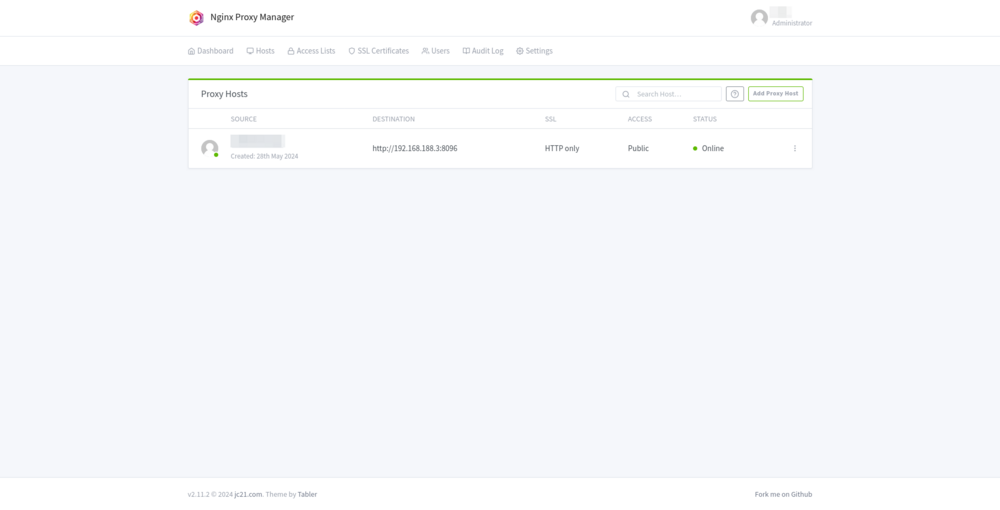The height and width of the screenshot is (510, 1000).
Task: Click the Add Proxy Host button
Action: [x=776, y=94]
